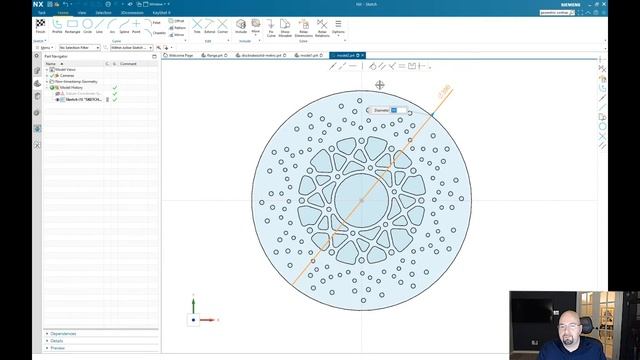Switch to the Home ribbon tab
The height and width of the screenshot is (360, 640).
click(x=63, y=13)
